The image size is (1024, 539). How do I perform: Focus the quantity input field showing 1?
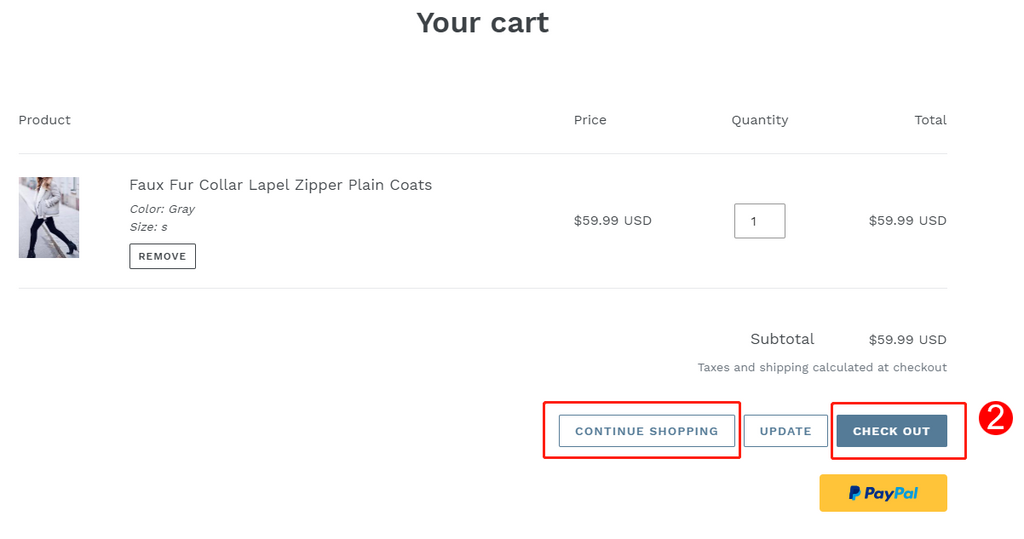[760, 221]
